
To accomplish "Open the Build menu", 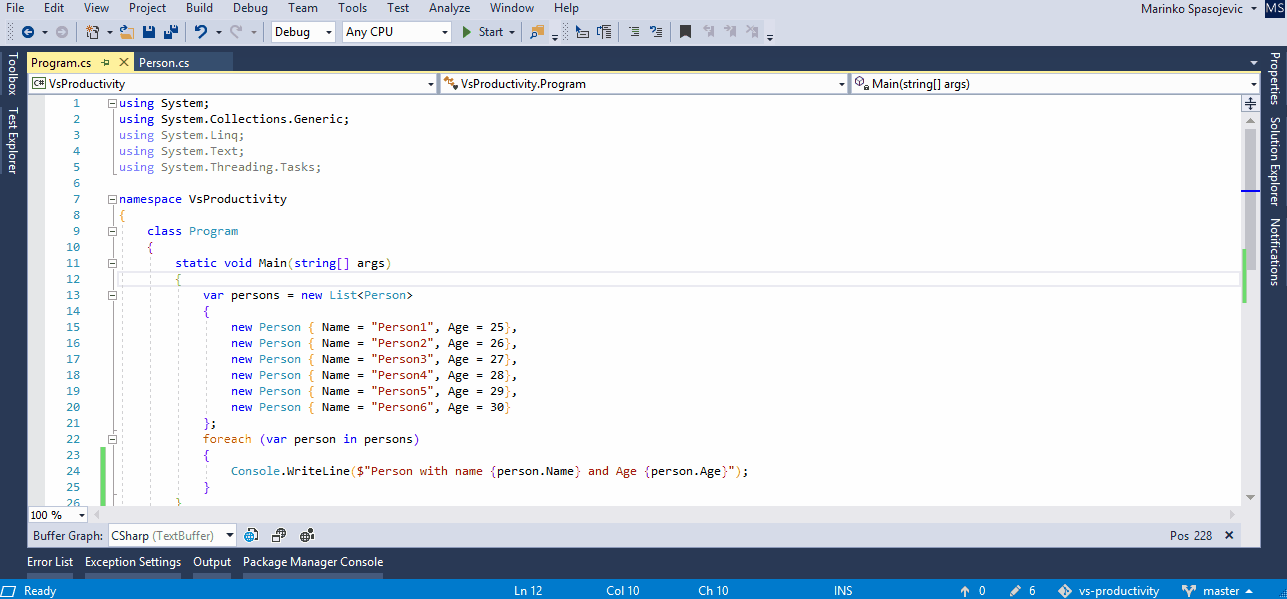I will 198,8.
